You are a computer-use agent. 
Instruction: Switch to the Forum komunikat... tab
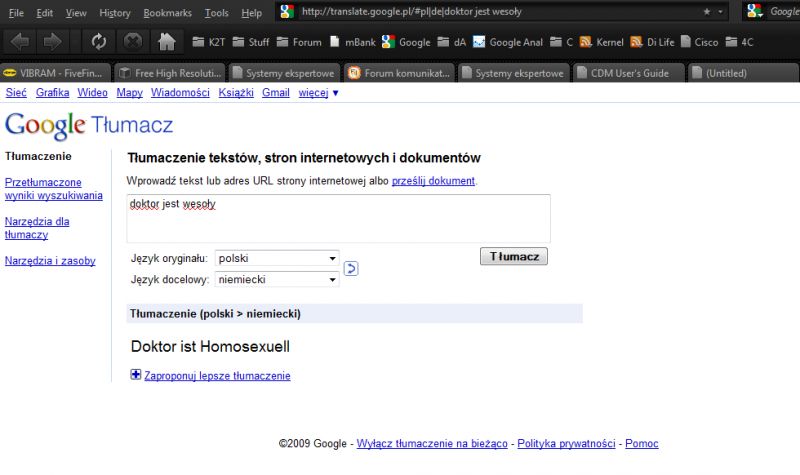(x=399, y=73)
